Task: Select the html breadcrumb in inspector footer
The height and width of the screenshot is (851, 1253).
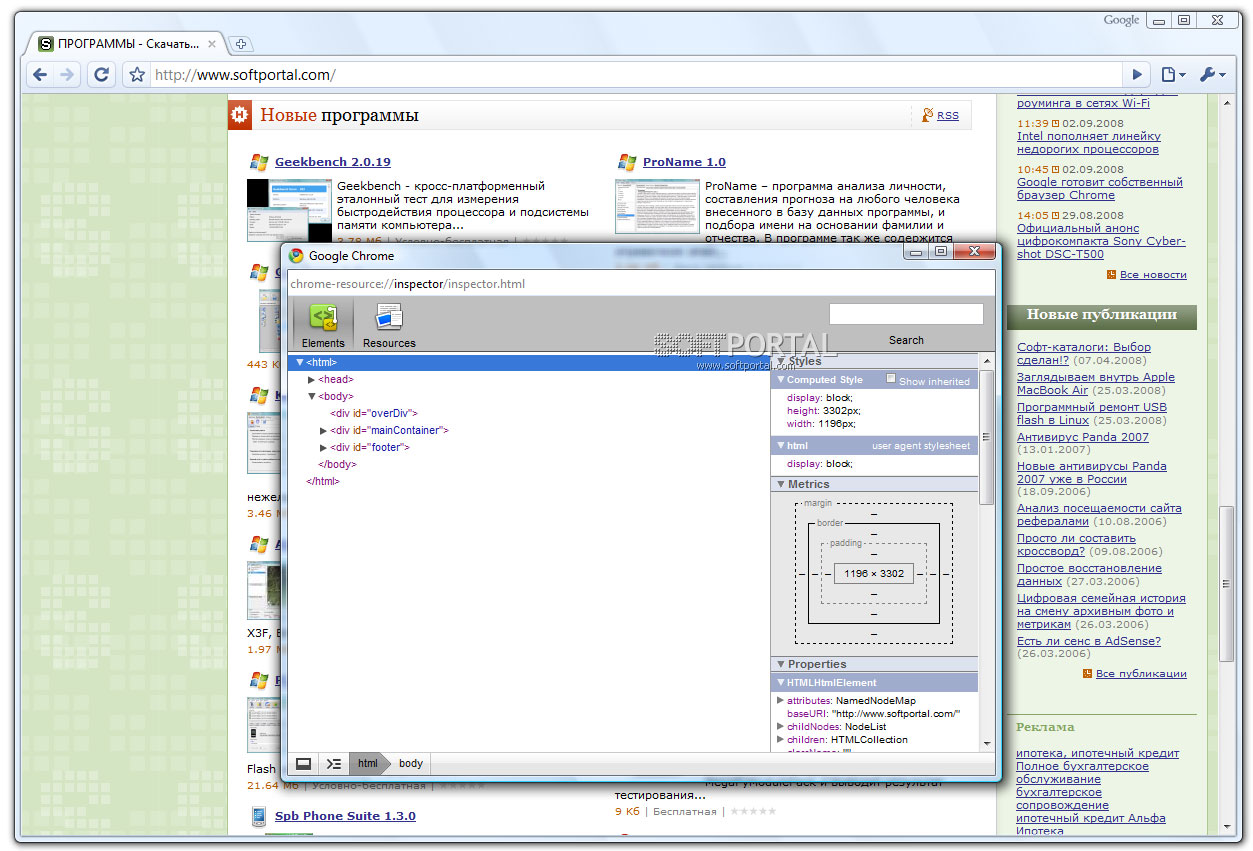Action: (x=367, y=764)
